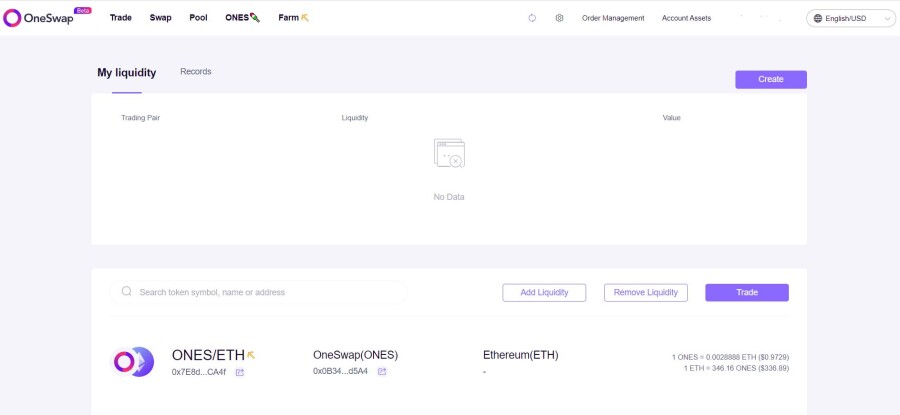Image resolution: width=900 pixels, height=415 pixels.
Task: Click the ONES/ETH pair token icon
Action: [133, 362]
